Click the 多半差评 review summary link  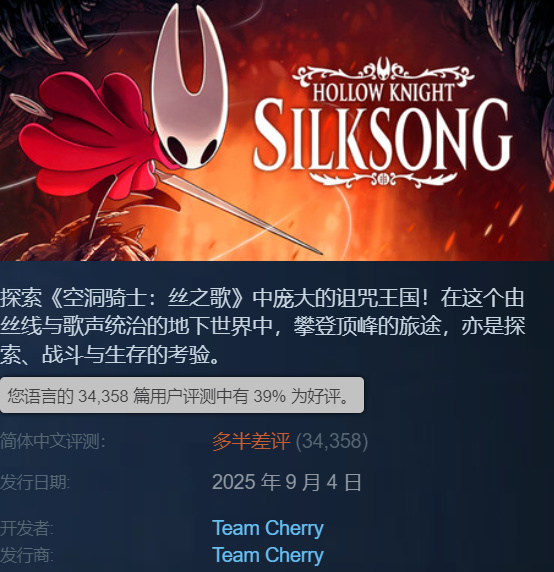coord(251,441)
